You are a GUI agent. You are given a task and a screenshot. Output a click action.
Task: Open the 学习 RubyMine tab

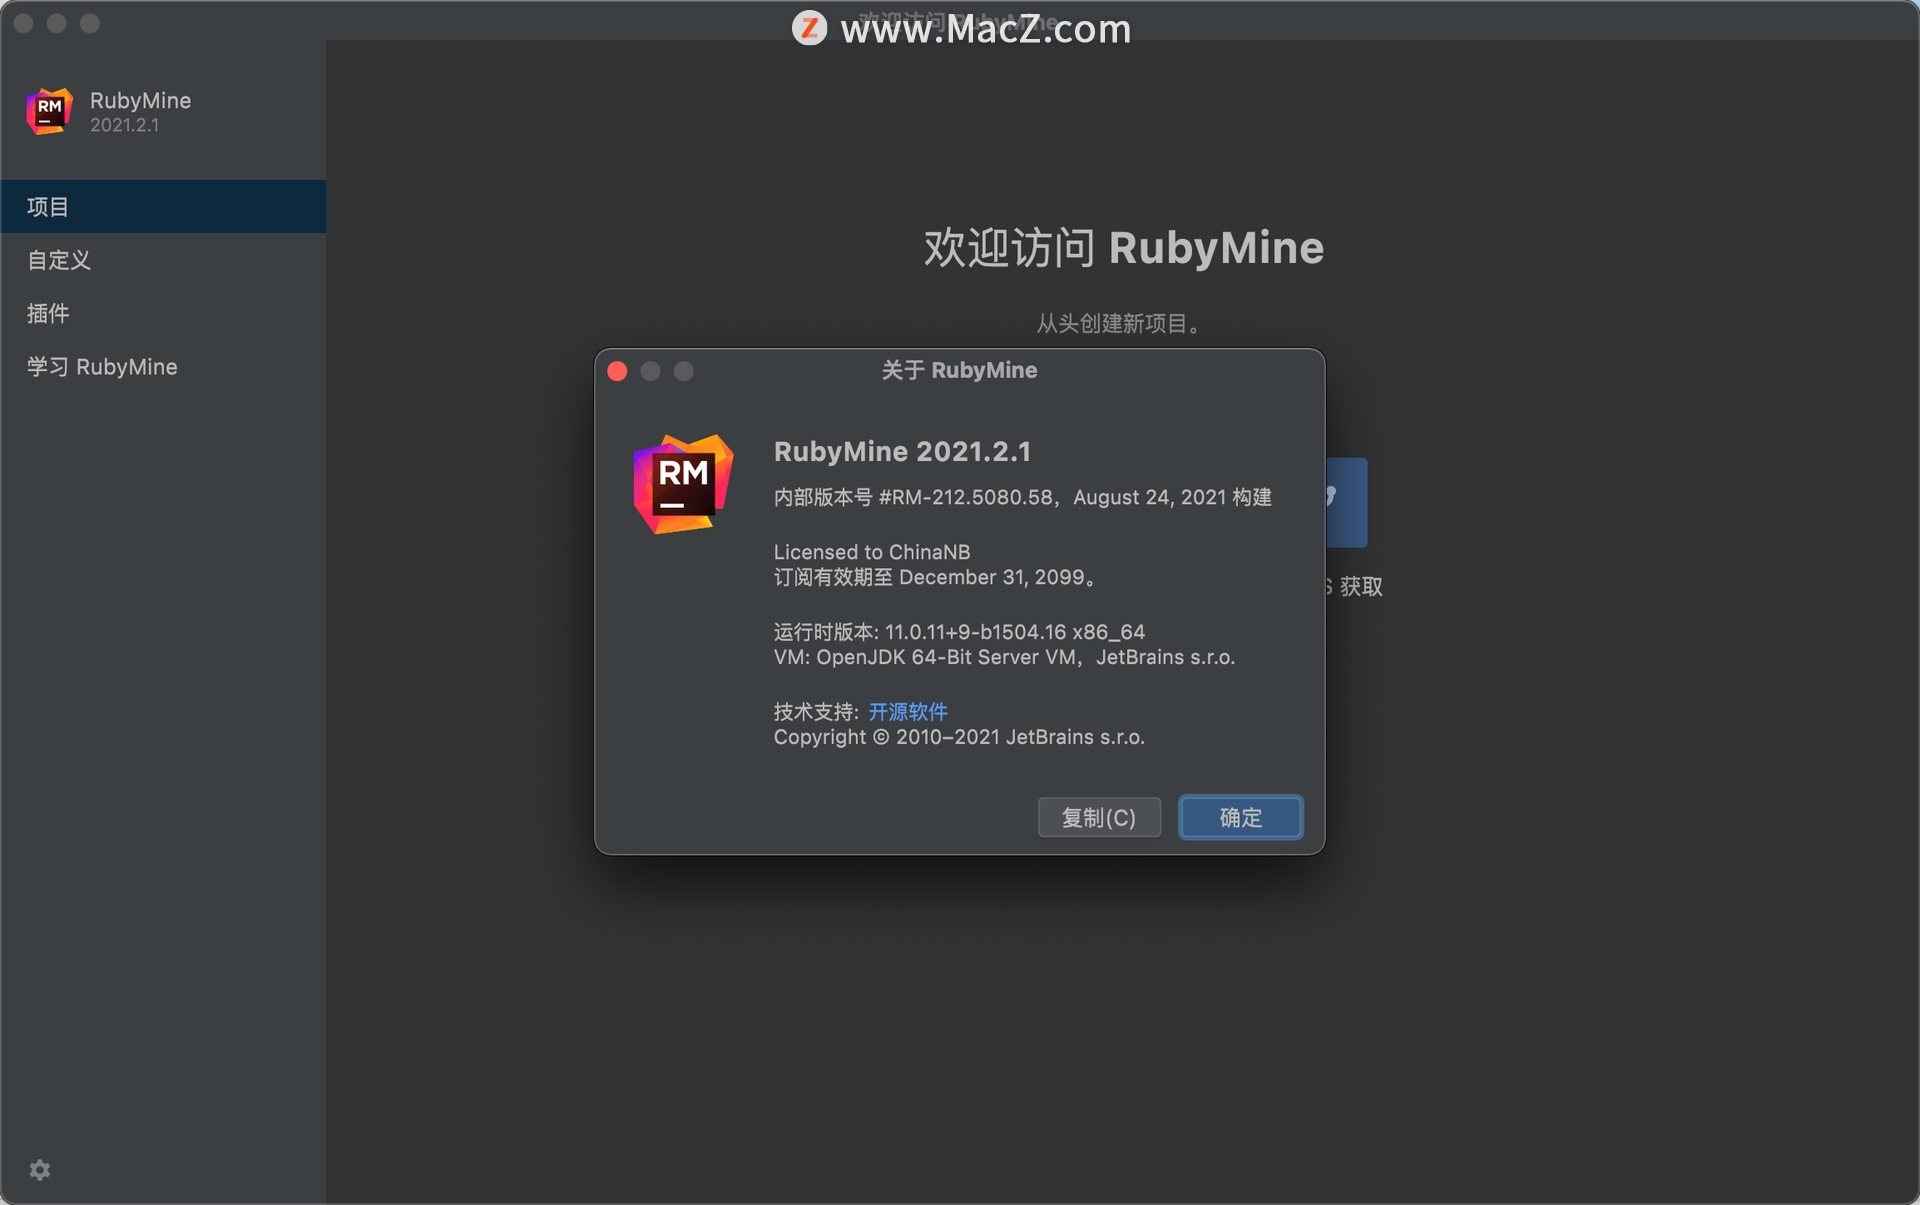(x=163, y=367)
